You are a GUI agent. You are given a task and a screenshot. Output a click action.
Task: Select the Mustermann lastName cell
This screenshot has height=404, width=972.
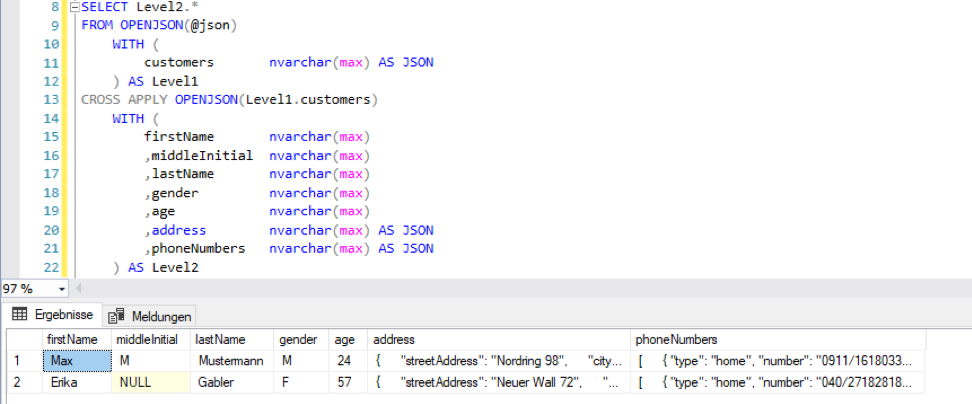[232, 360]
